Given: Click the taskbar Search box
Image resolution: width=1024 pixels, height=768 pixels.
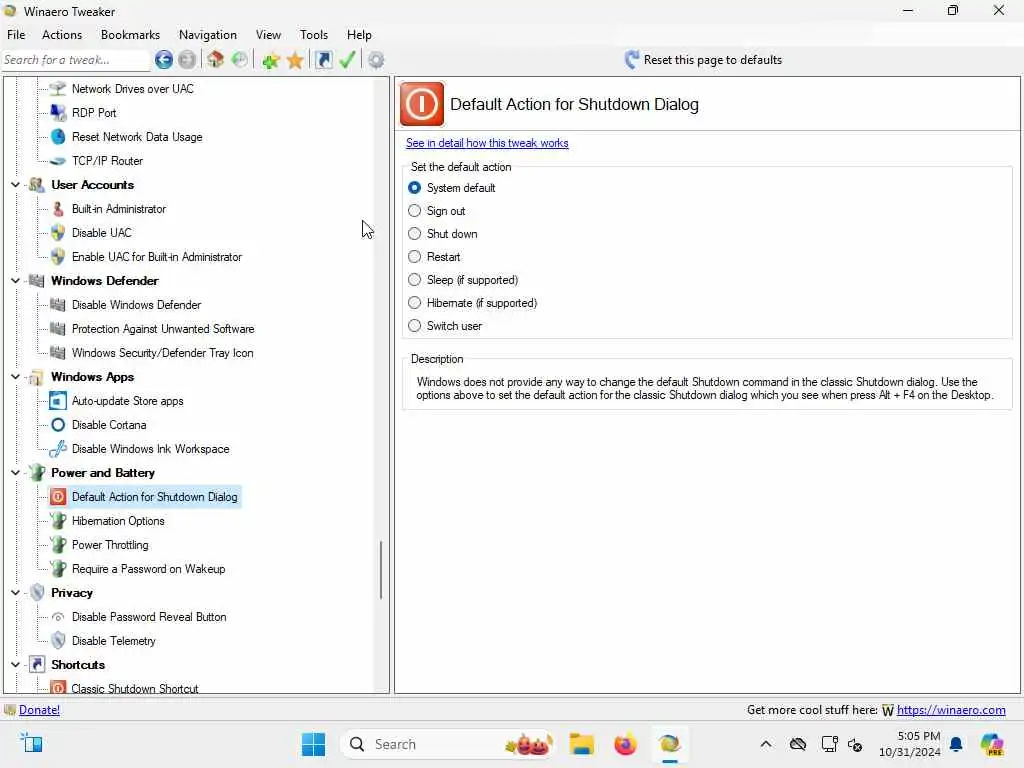Looking at the screenshot, I should tap(448, 744).
